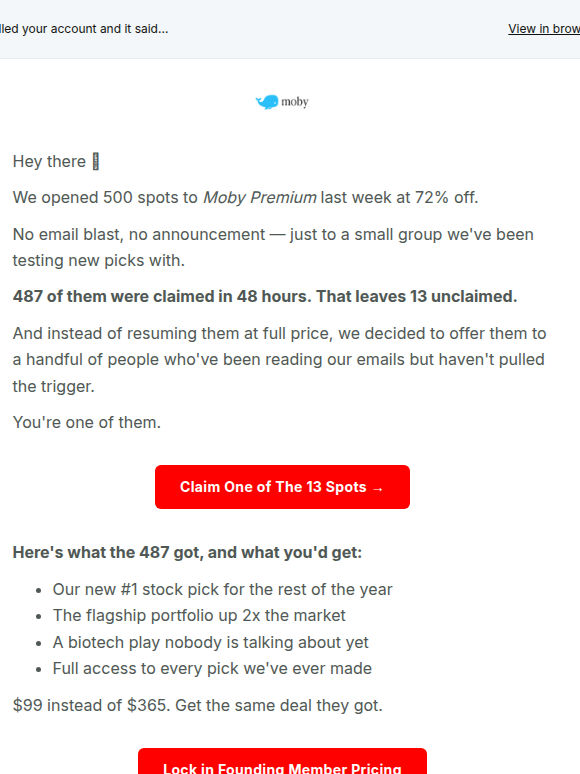The image size is (580, 774).
Task: Select the 'Hey there' greeting line
Action: point(56,161)
